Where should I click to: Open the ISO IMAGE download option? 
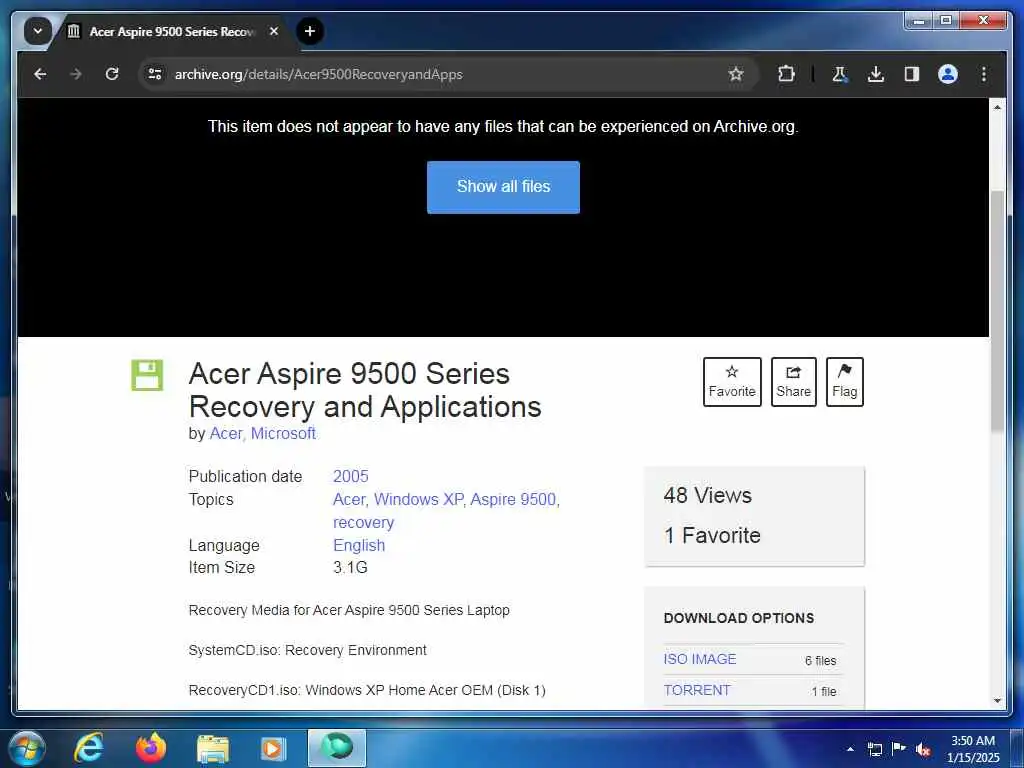[699, 660]
